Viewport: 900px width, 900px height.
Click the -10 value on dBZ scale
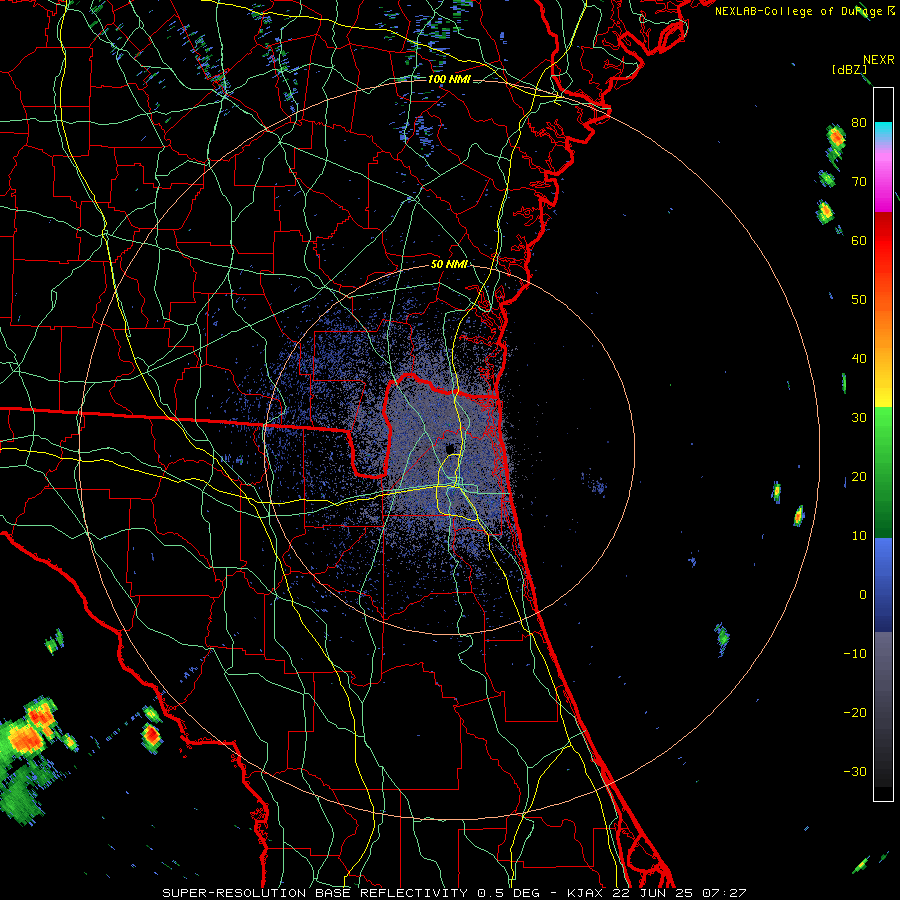[855, 654]
